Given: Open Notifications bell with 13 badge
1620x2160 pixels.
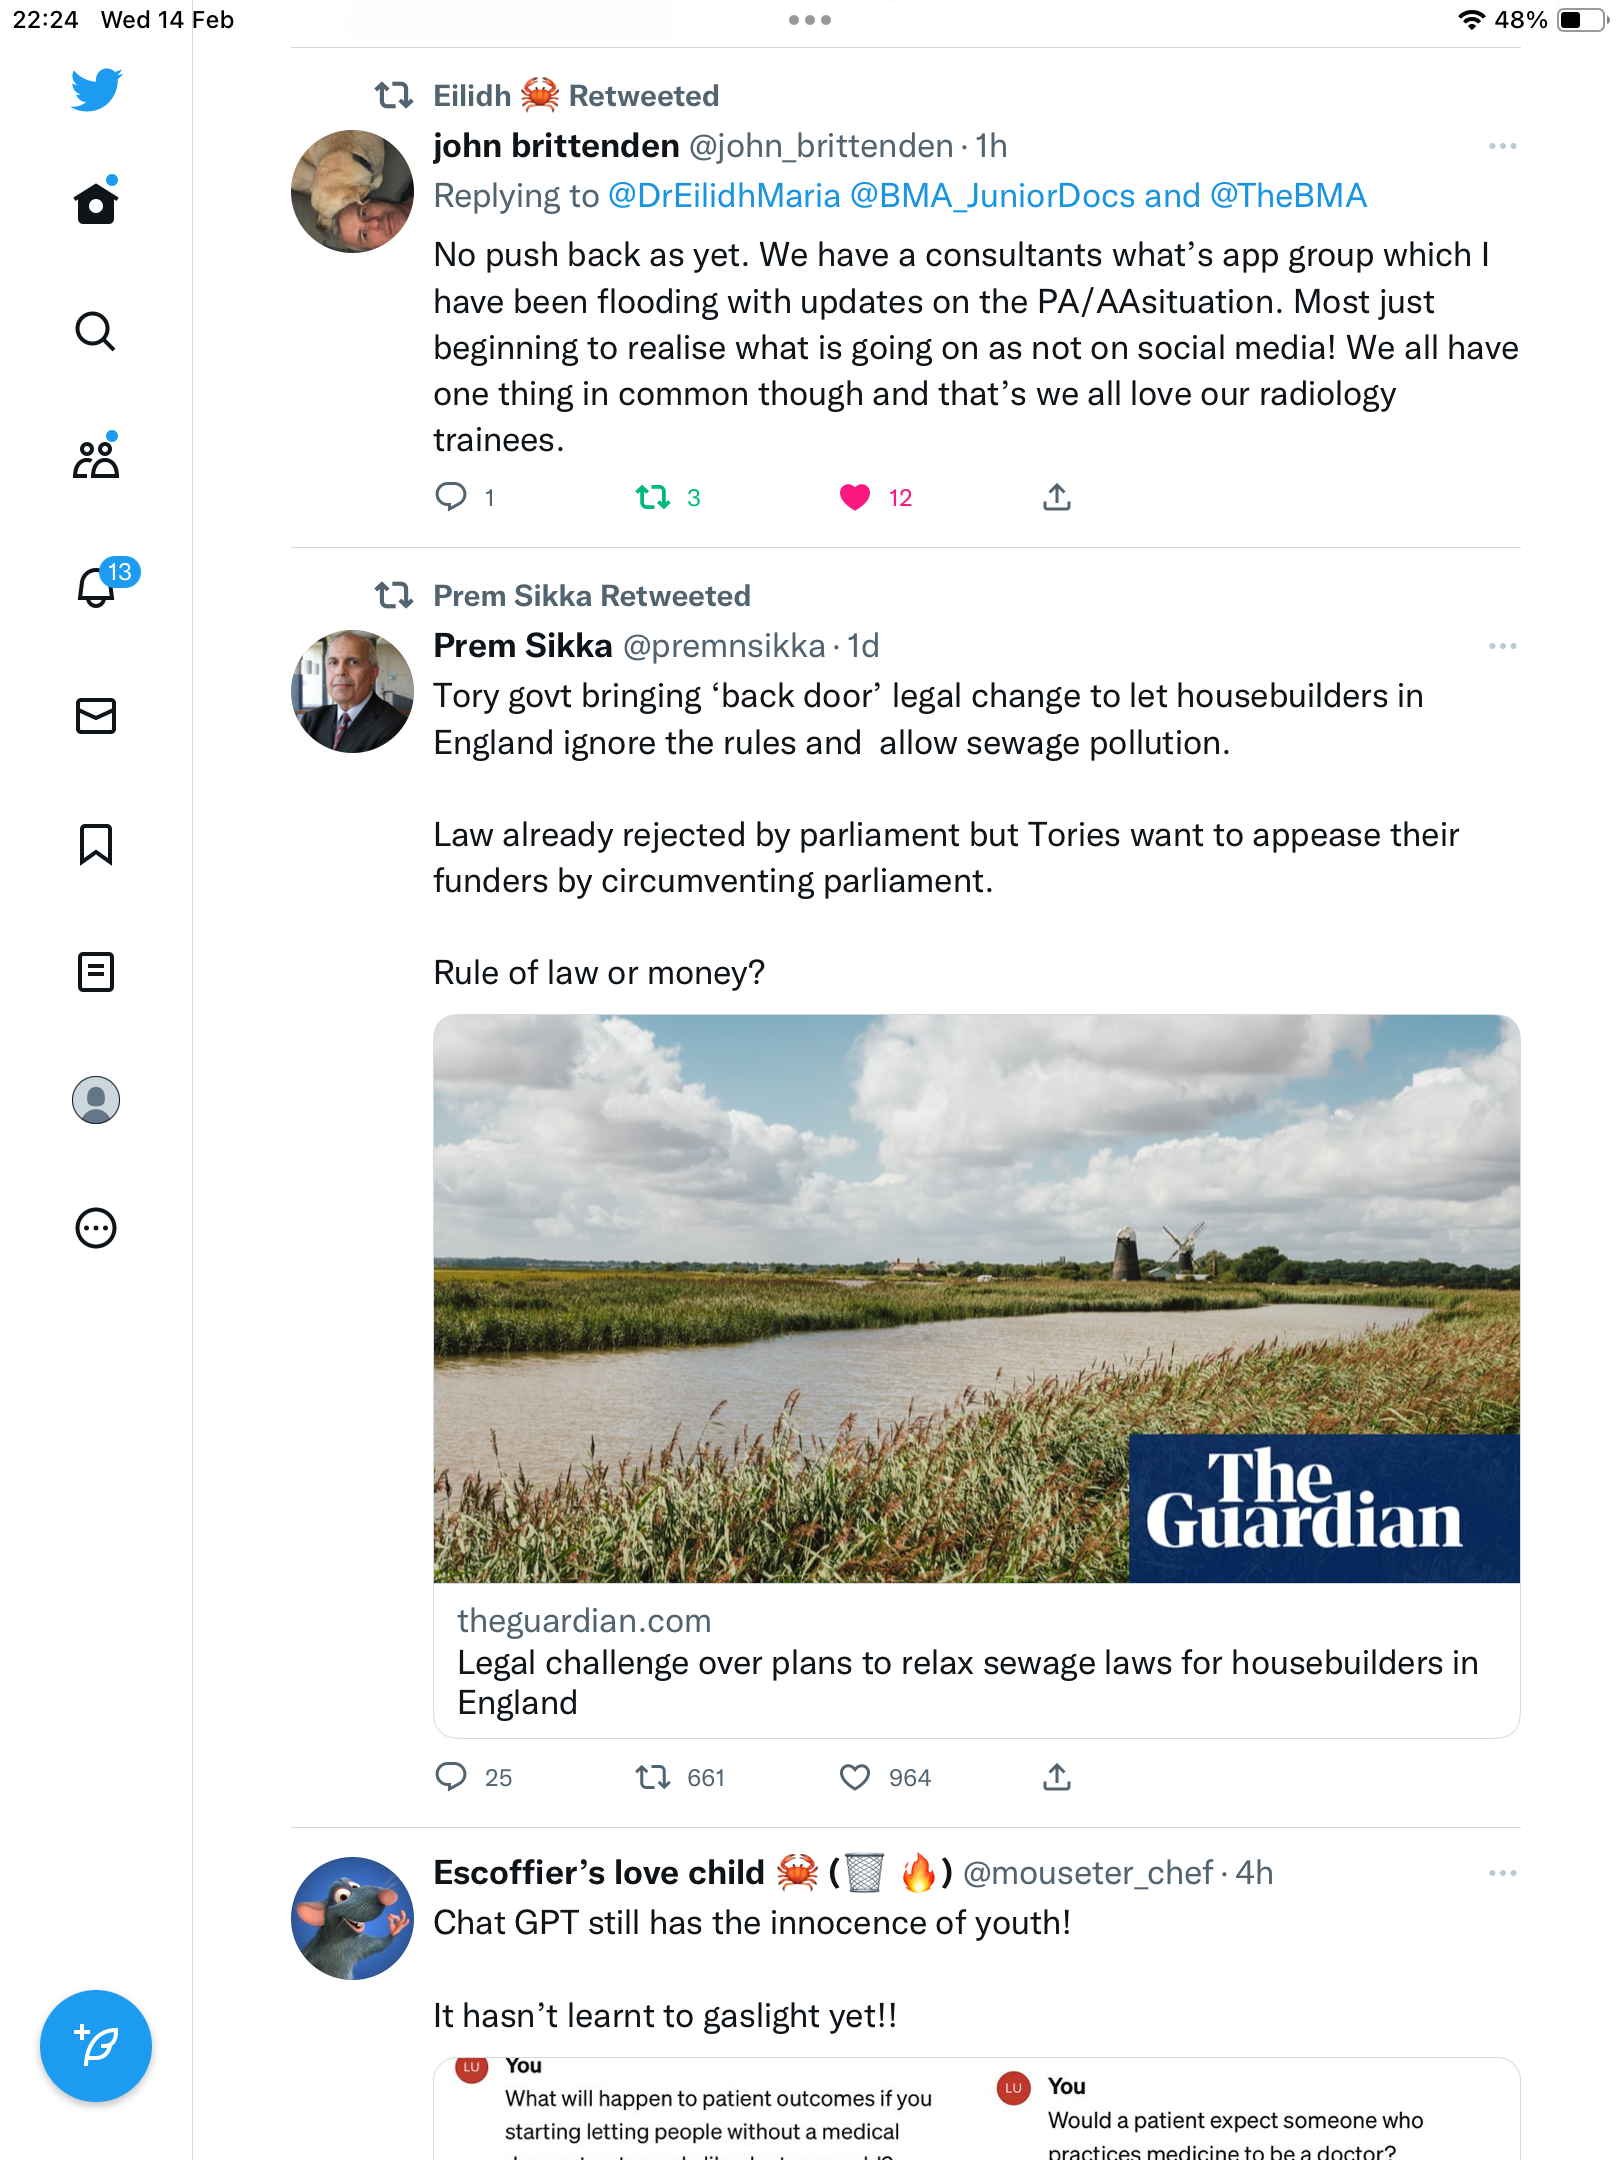Looking at the screenshot, I should (x=96, y=586).
